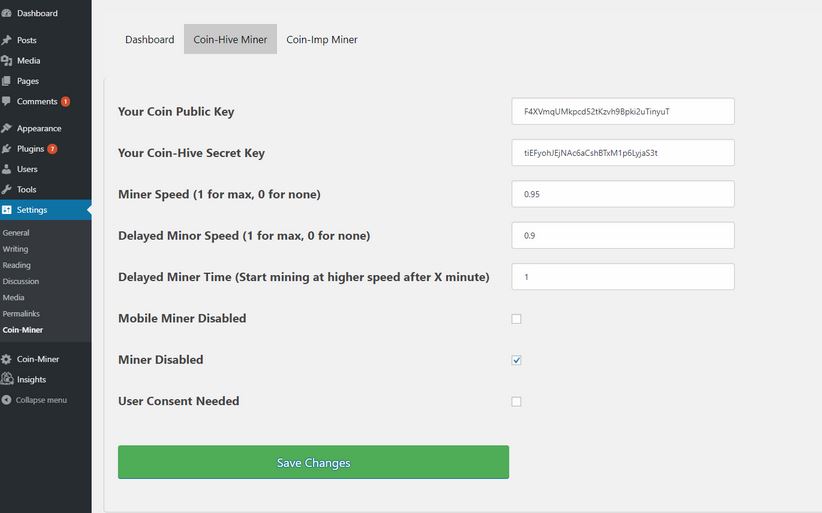The height and width of the screenshot is (513, 822).
Task: Click the Plugins update count badge
Action: tap(52, 149)
